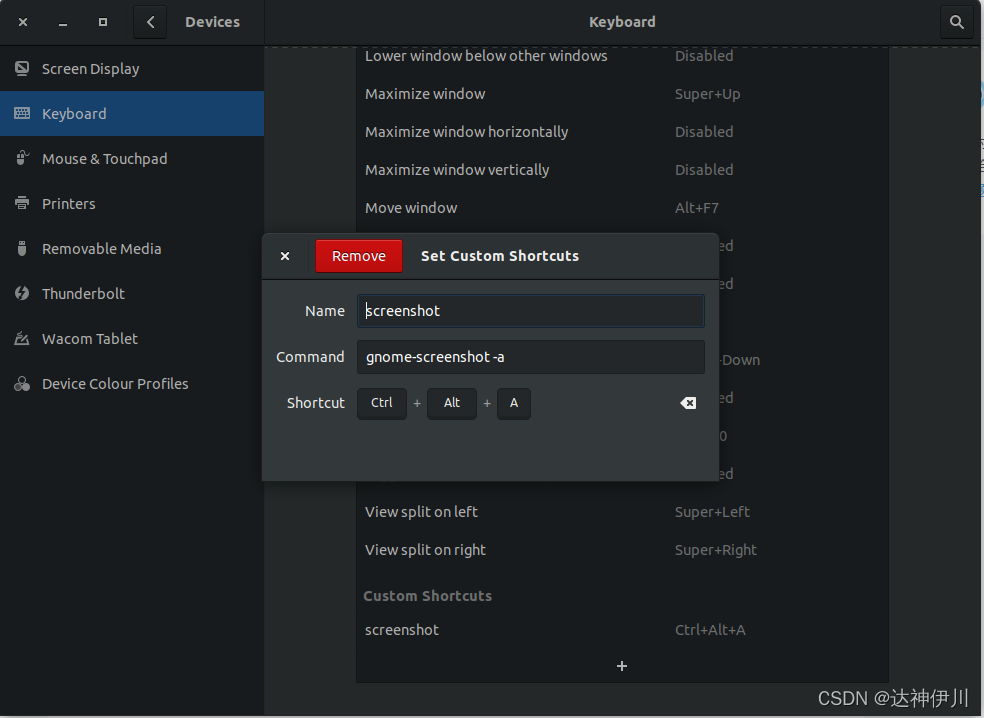Open Wacom Tablet settings
984x718 pixels.
[132, 338]
